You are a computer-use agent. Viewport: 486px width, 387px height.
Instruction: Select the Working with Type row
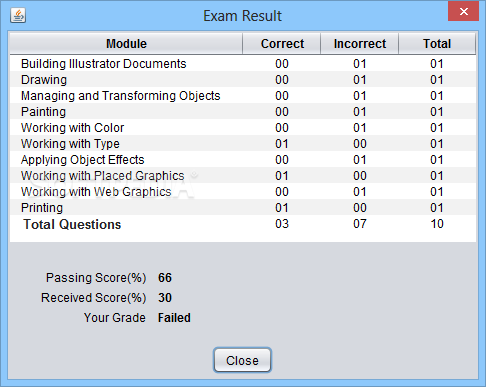tap(243, 143)
